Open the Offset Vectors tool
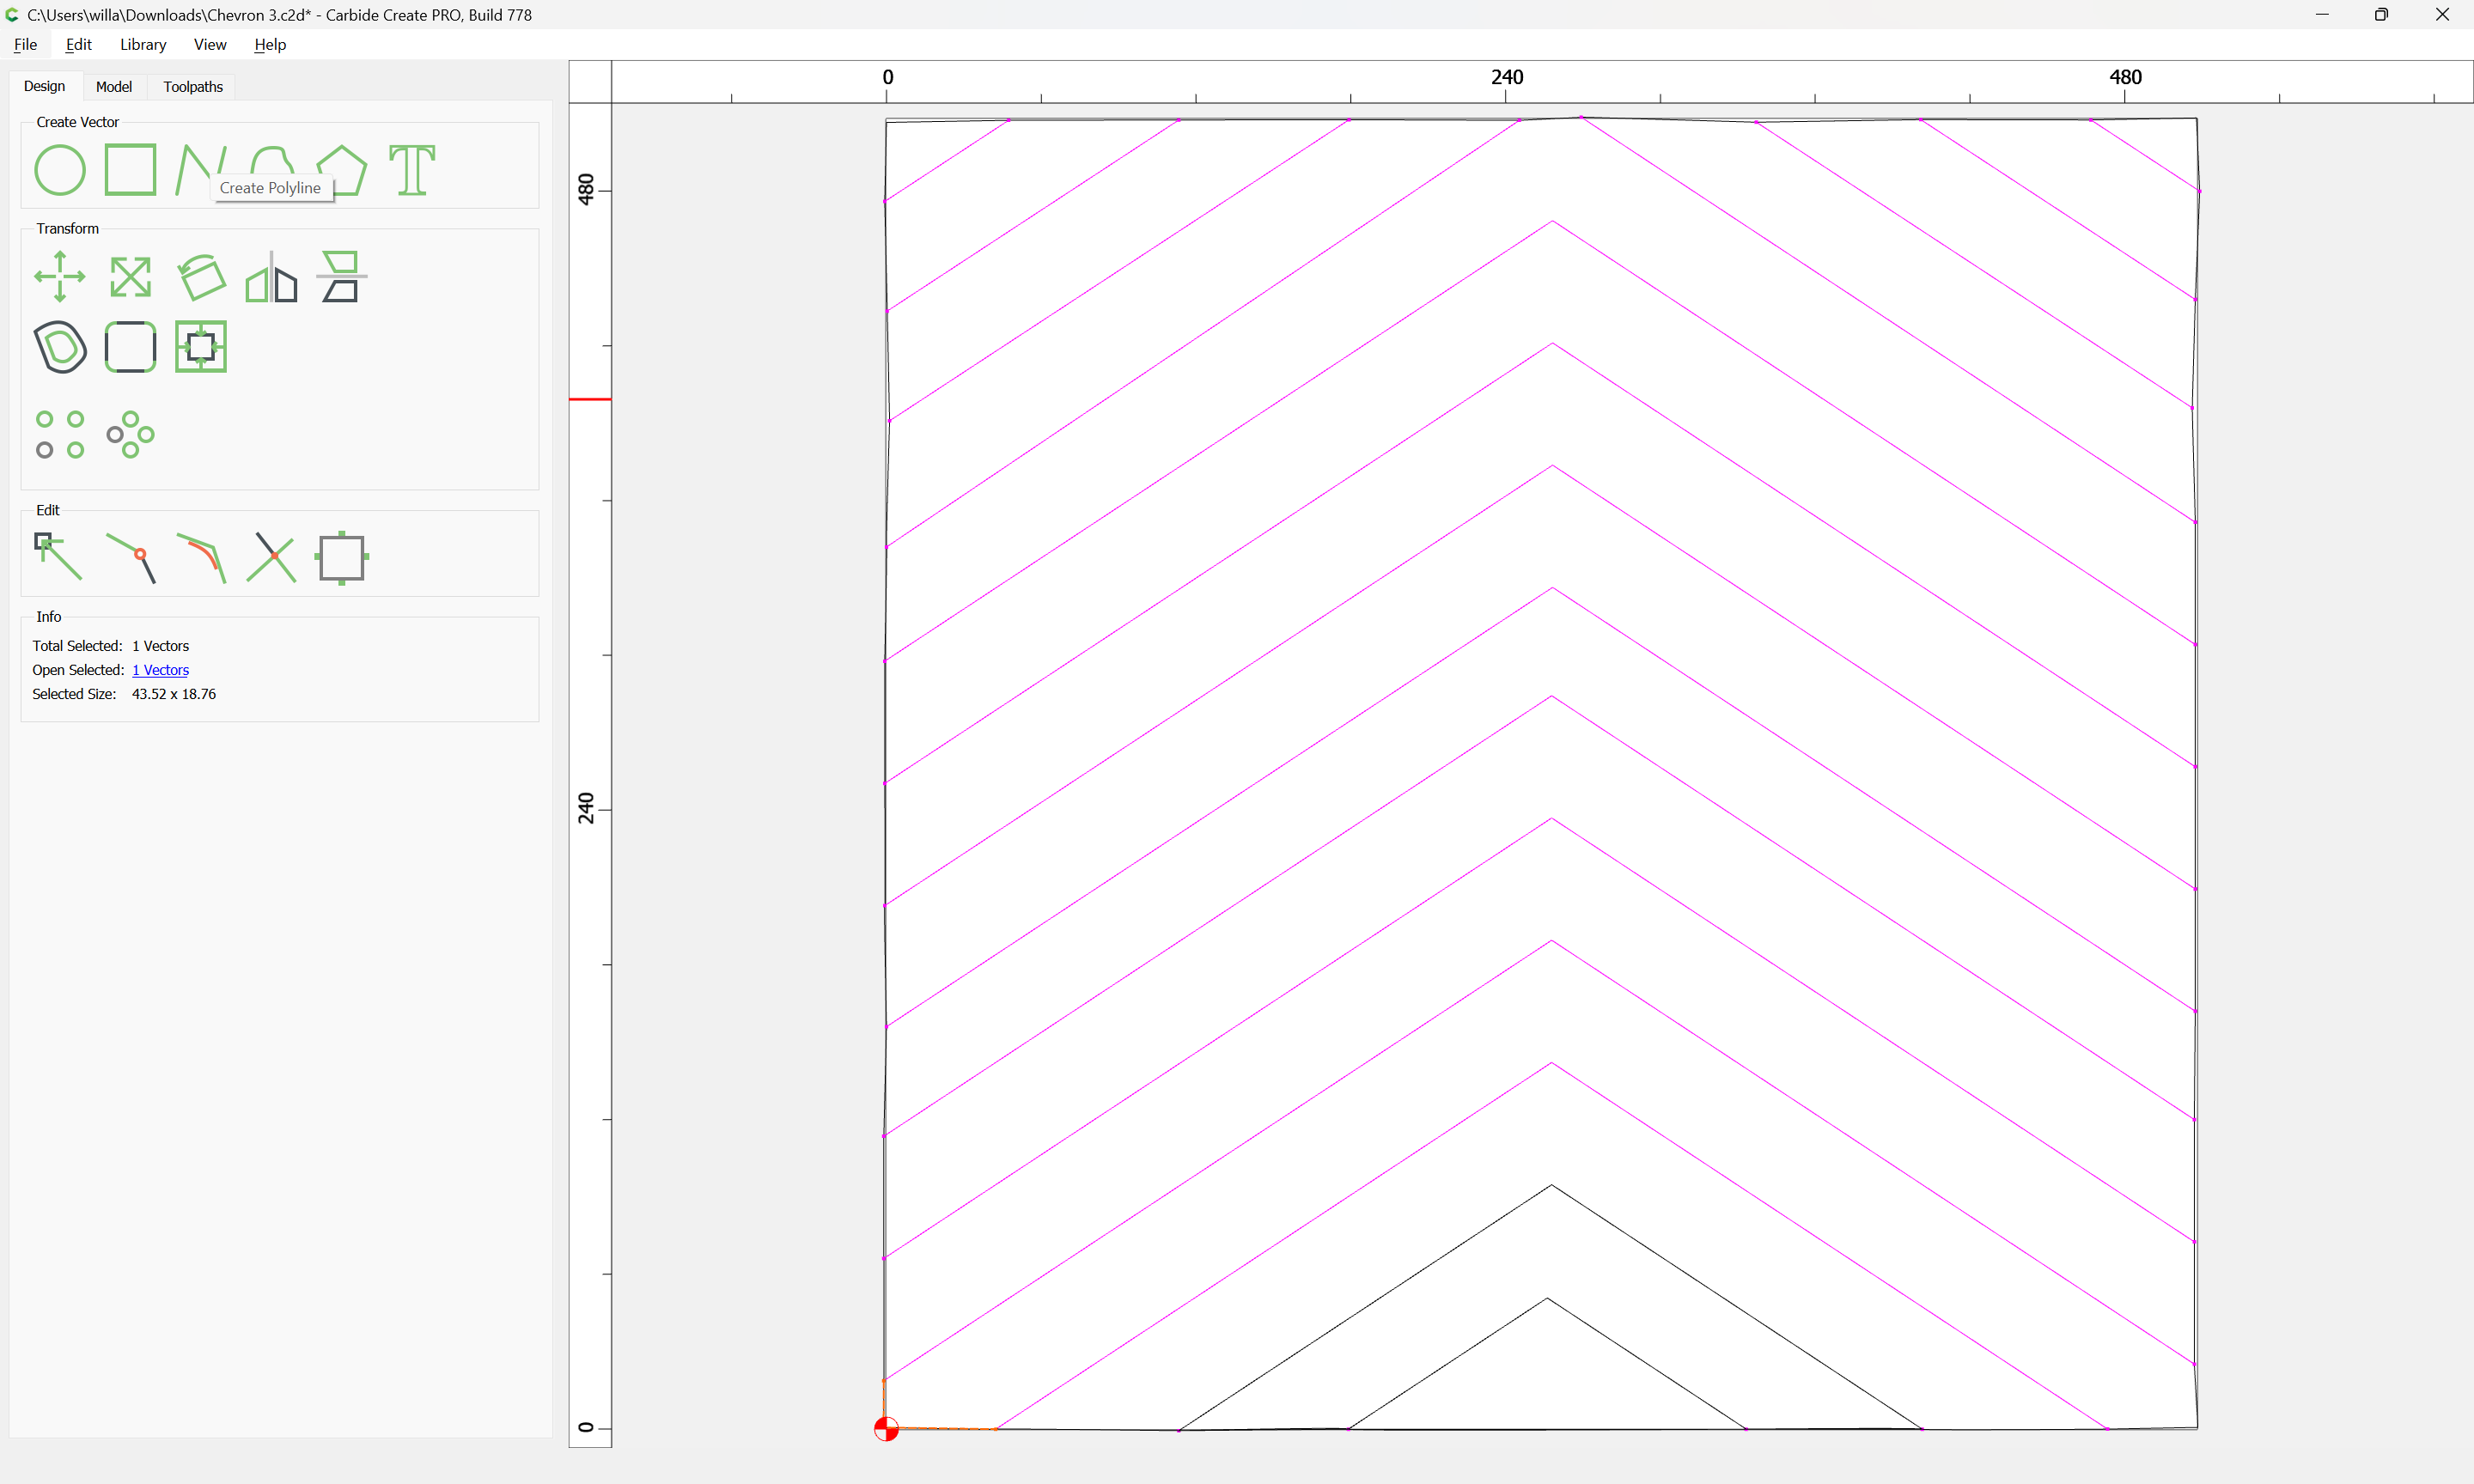This screenshot has height=1484, width=2474. [x=60, y=347]
